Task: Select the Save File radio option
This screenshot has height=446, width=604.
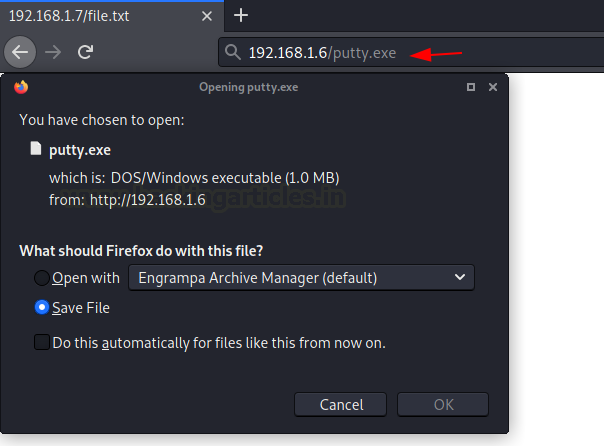Action: 42,307
